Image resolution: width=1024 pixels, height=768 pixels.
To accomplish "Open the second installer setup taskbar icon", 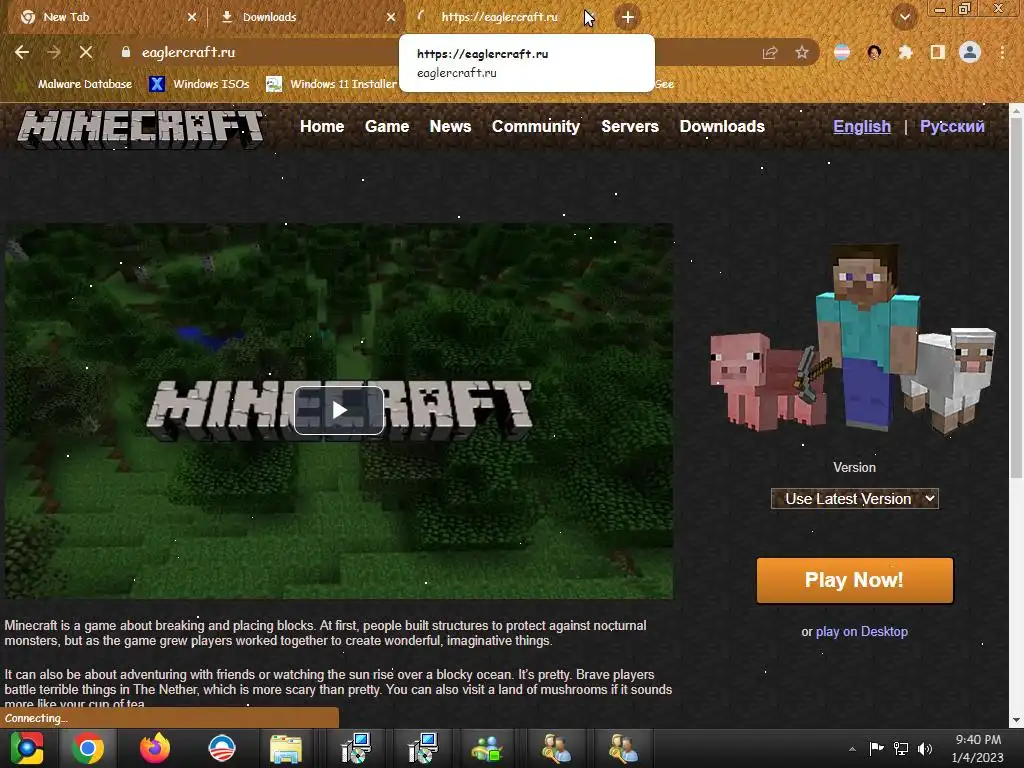I will click(422, 748).
